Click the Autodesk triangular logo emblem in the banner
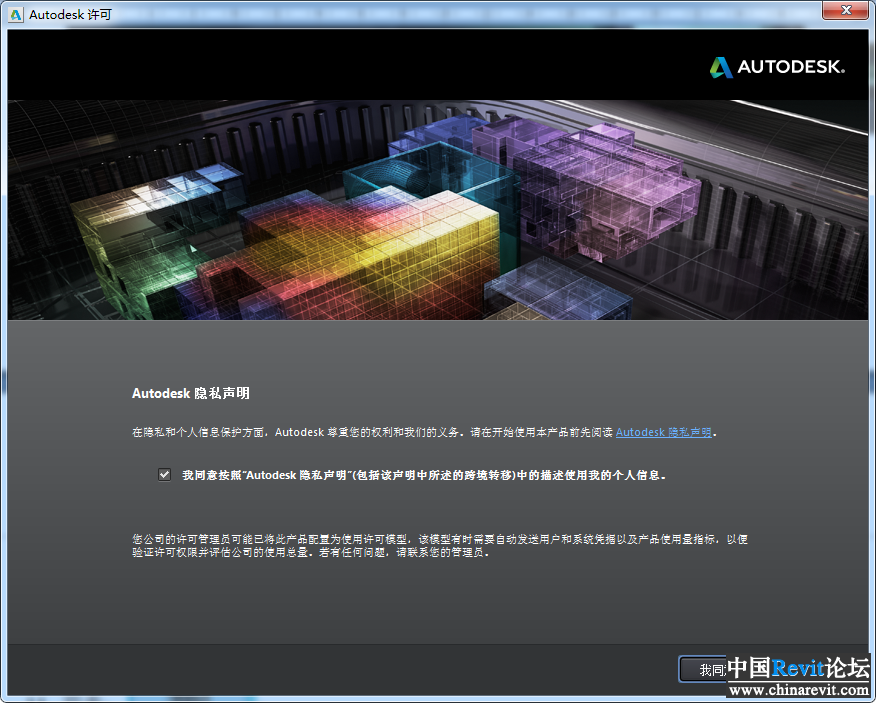The height and width of the screenshot is (703, 876). (721, 67)
